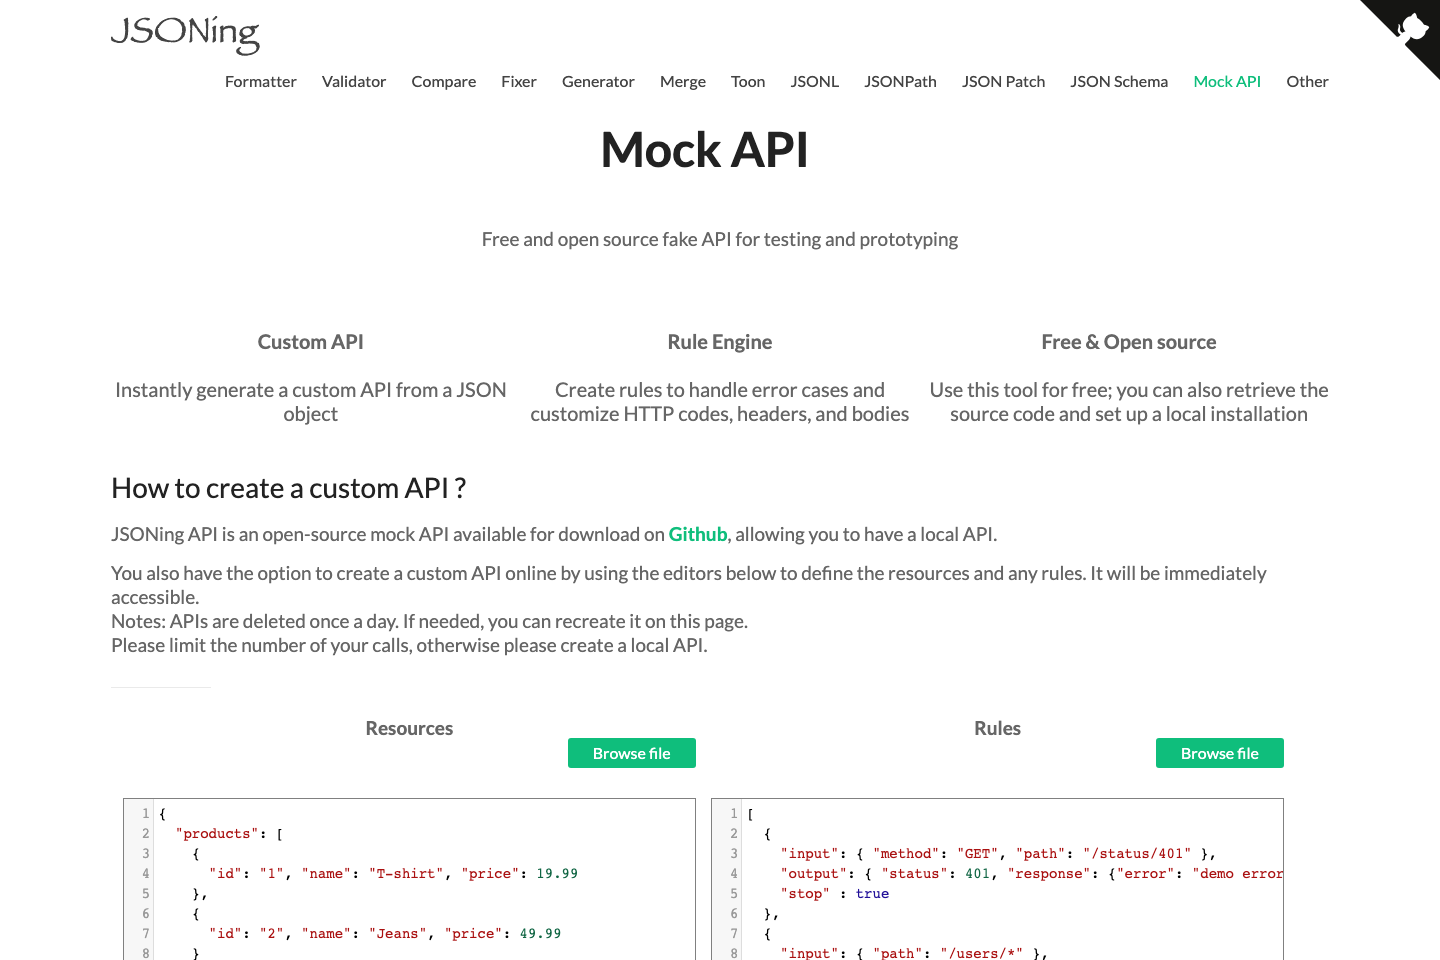Open the Toon converter

[x=748, y=81]
